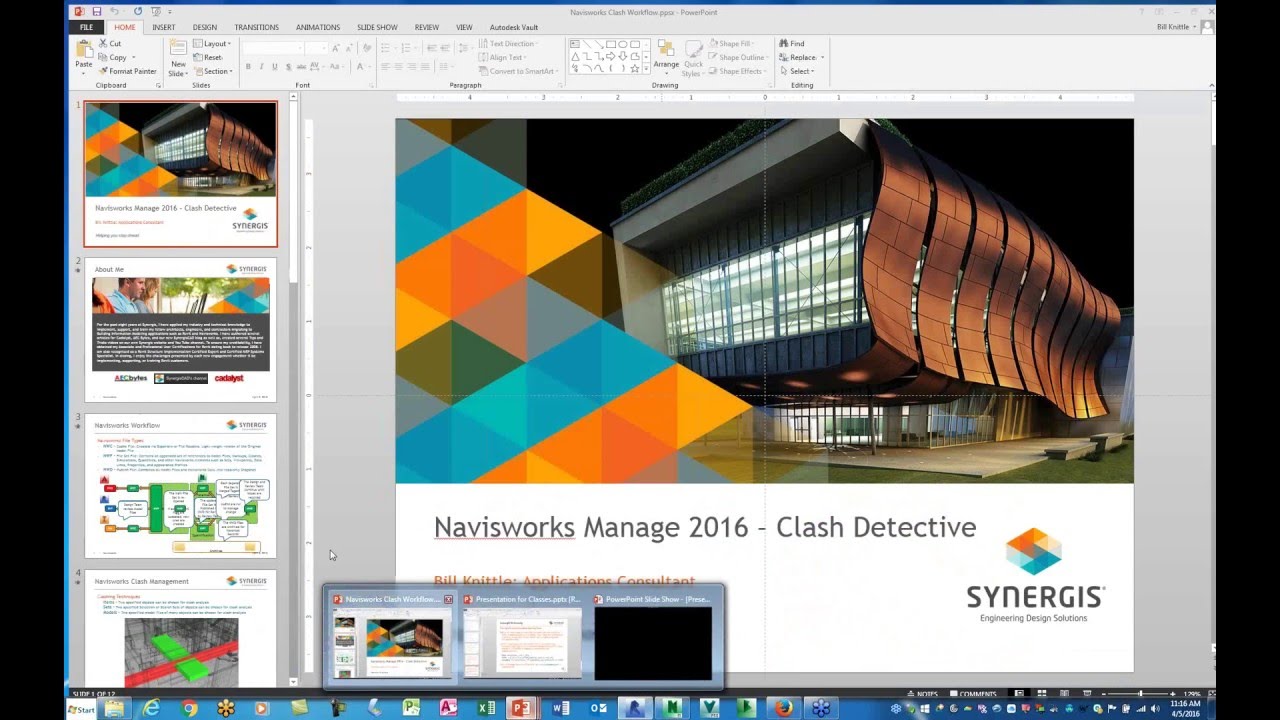Image resolution: width=1280 pixels, height=720 pixels.
Task: Decrease font size with the smaller A
Action: point(348,48)
